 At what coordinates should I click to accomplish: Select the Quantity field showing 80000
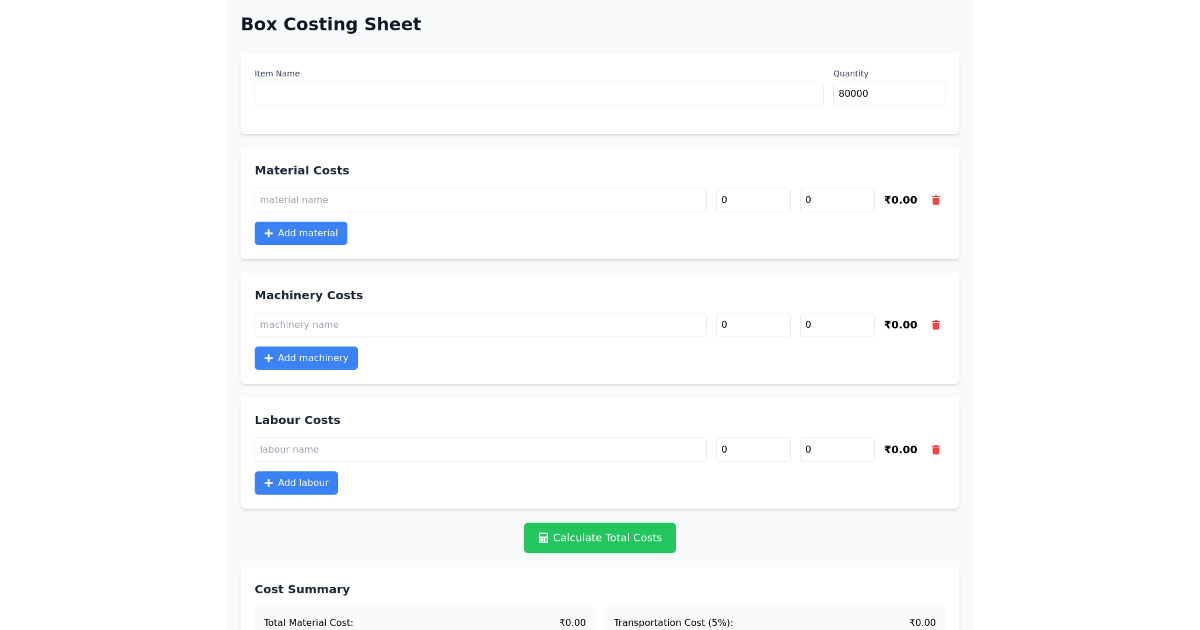(x=888, y=93)
